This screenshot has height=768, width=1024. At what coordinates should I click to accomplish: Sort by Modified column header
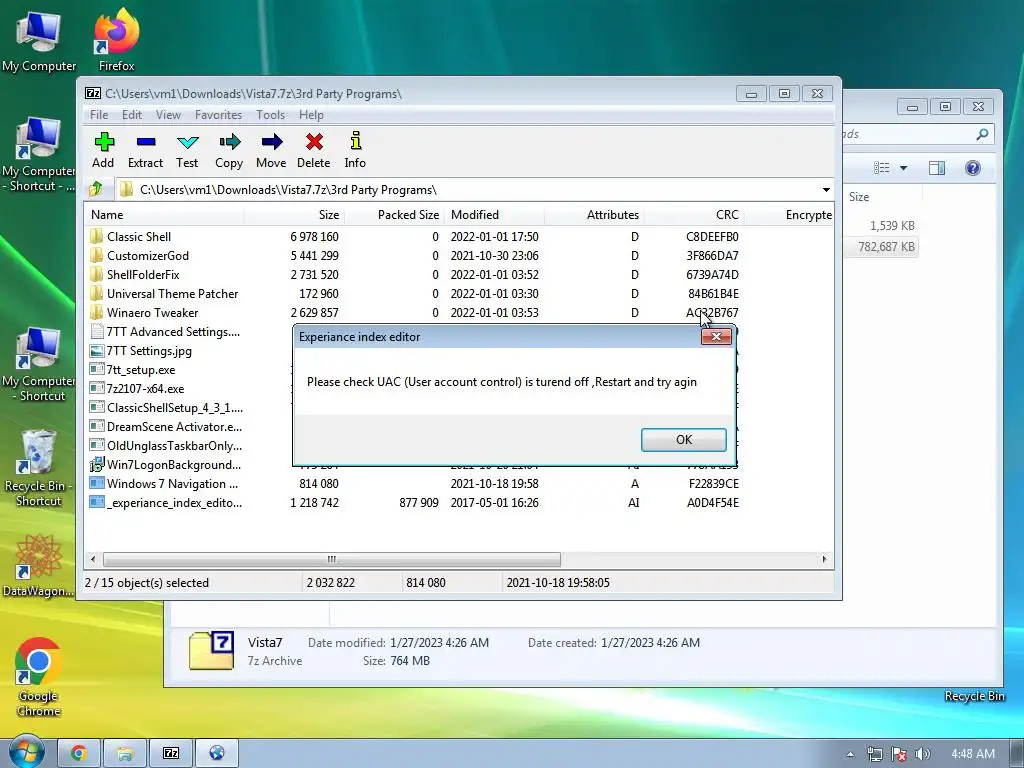(494, 214)
